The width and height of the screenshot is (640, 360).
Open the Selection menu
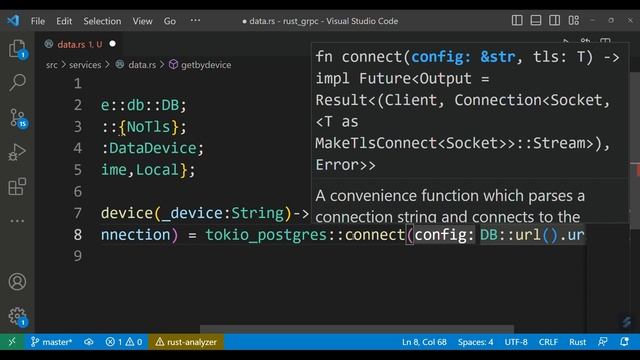102,21
